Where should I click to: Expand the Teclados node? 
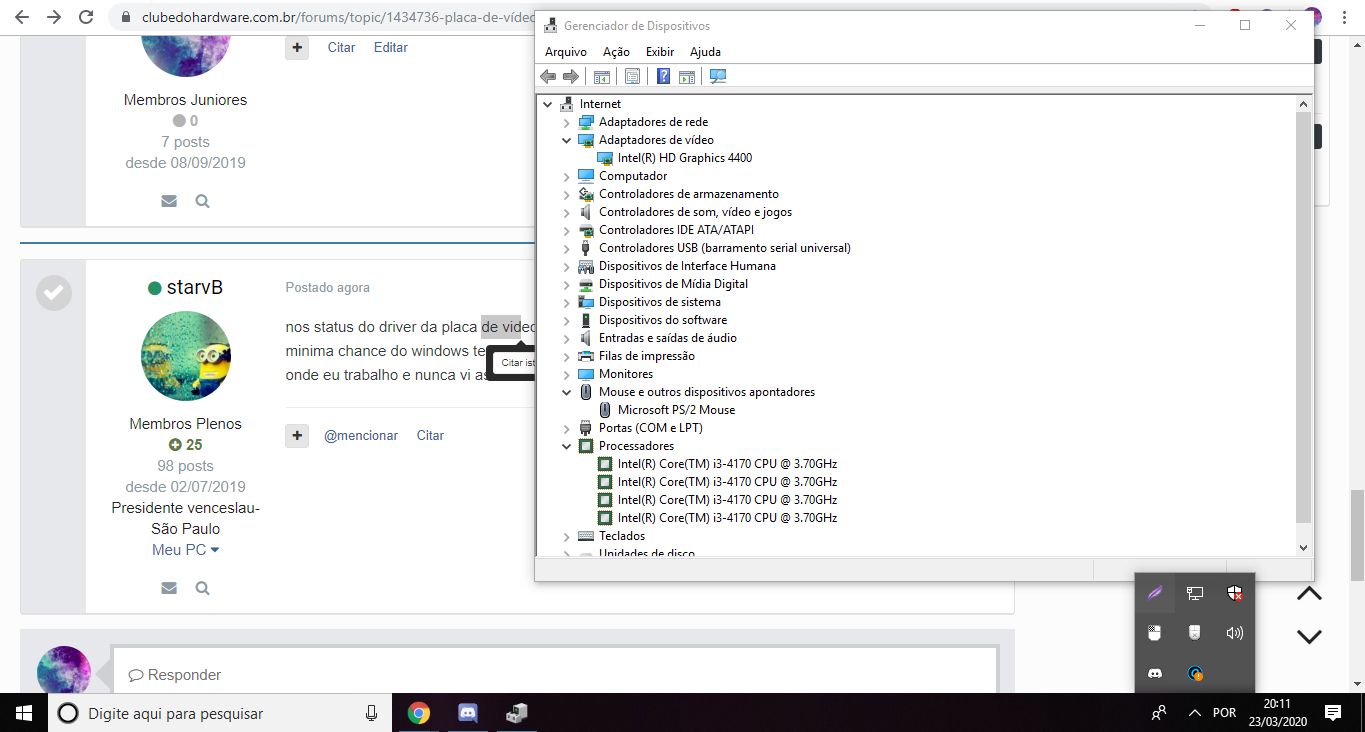pyautogui.click(x=566, y=536)
